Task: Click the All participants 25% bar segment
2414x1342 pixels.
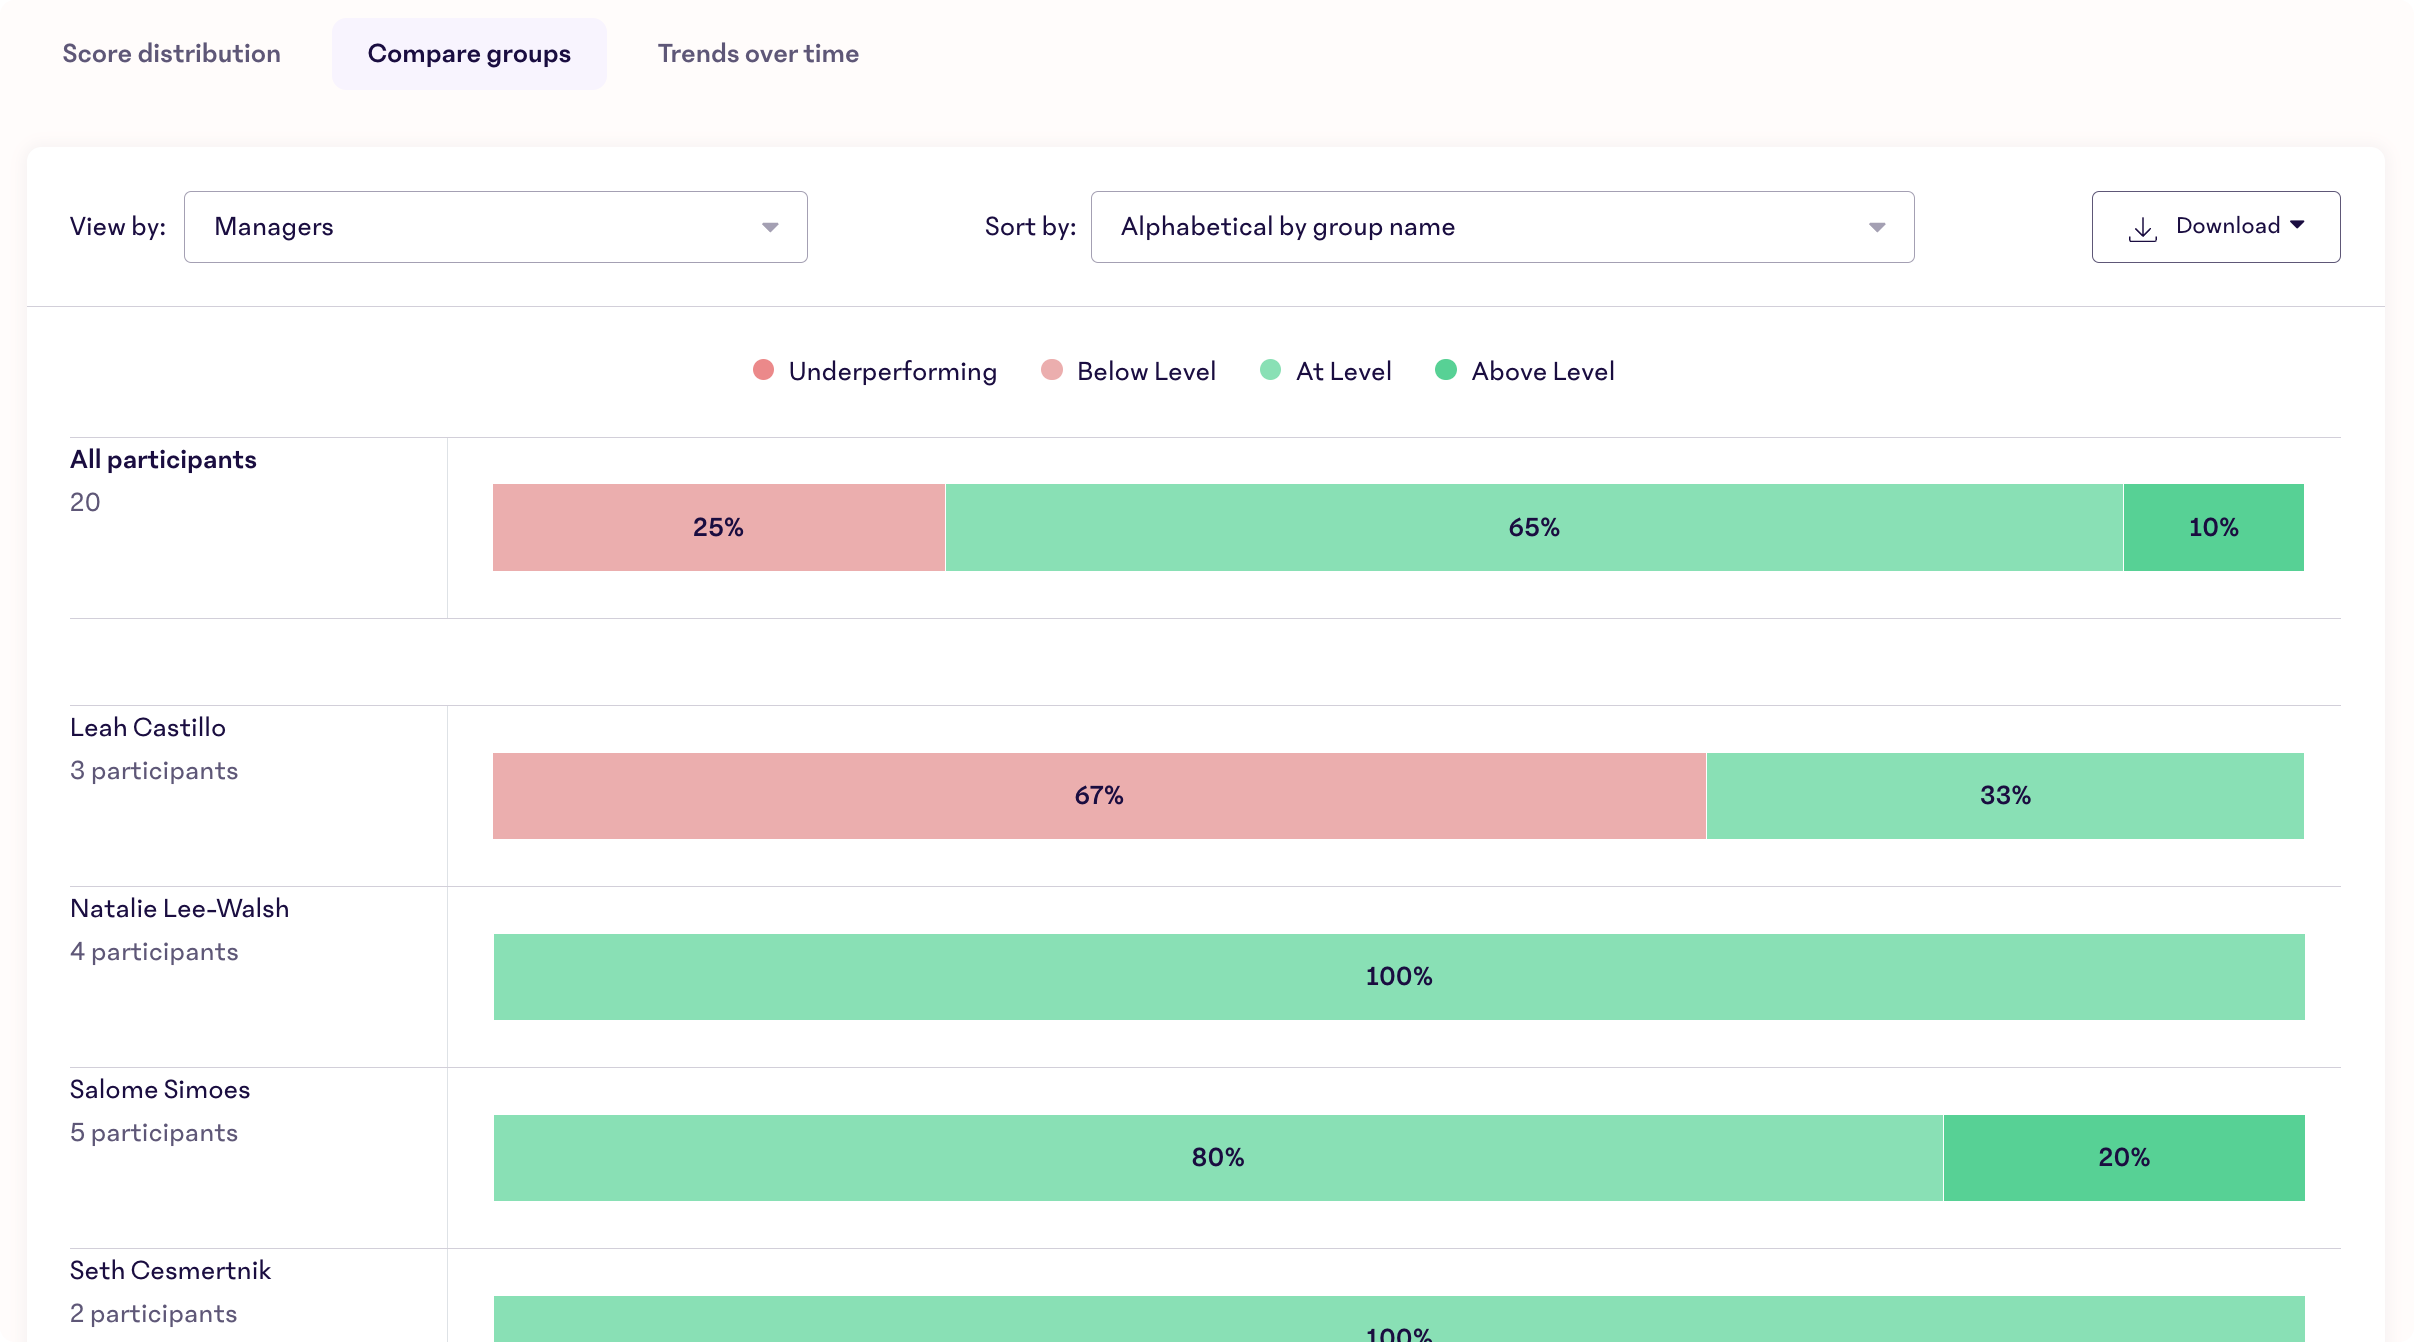Action: [719, 527]
